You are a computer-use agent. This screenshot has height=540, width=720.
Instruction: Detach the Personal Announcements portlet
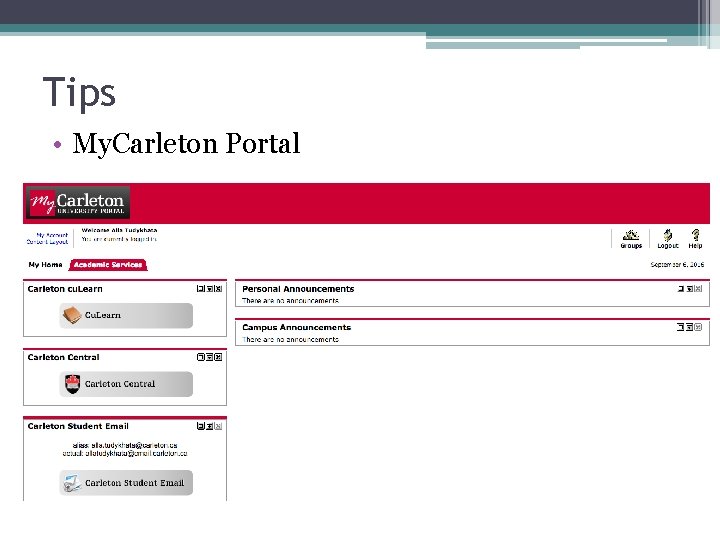coord(681,289)
